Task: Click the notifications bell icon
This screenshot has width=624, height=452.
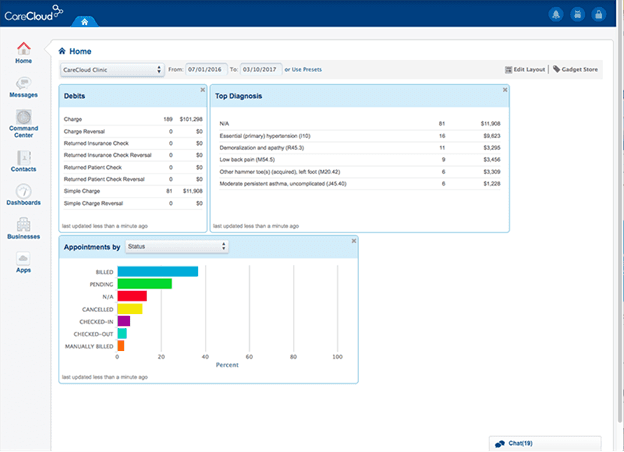Action: tap(555, 14)
